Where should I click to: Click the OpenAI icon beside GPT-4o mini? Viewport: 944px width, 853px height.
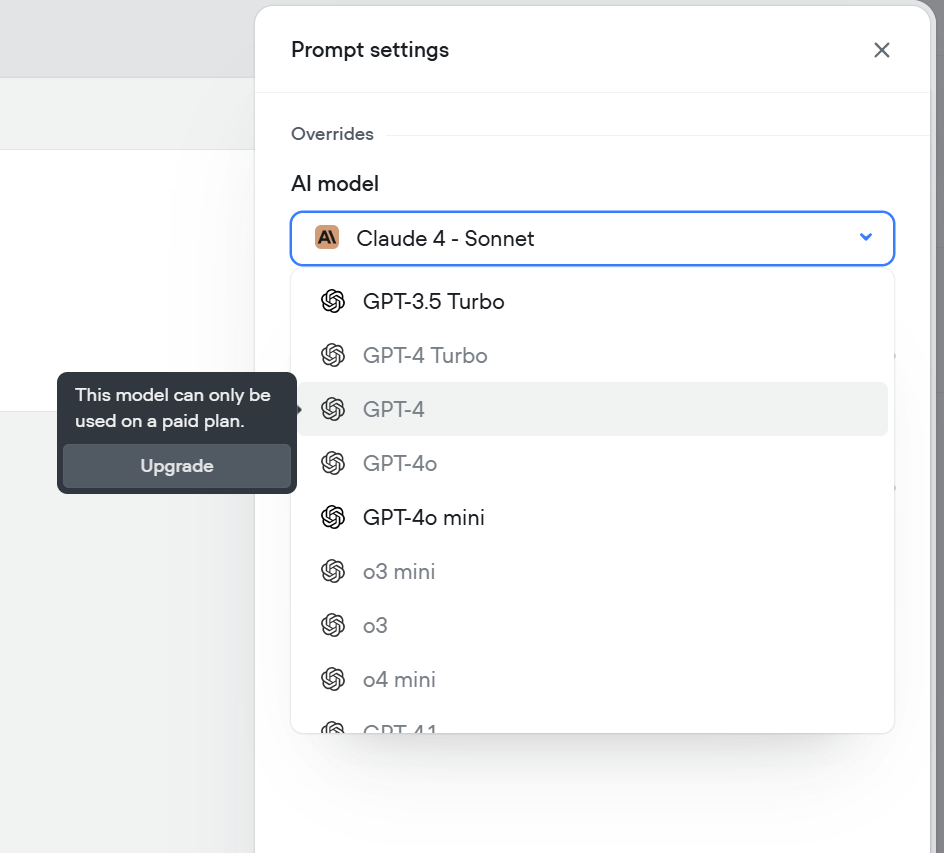[333, 518]
